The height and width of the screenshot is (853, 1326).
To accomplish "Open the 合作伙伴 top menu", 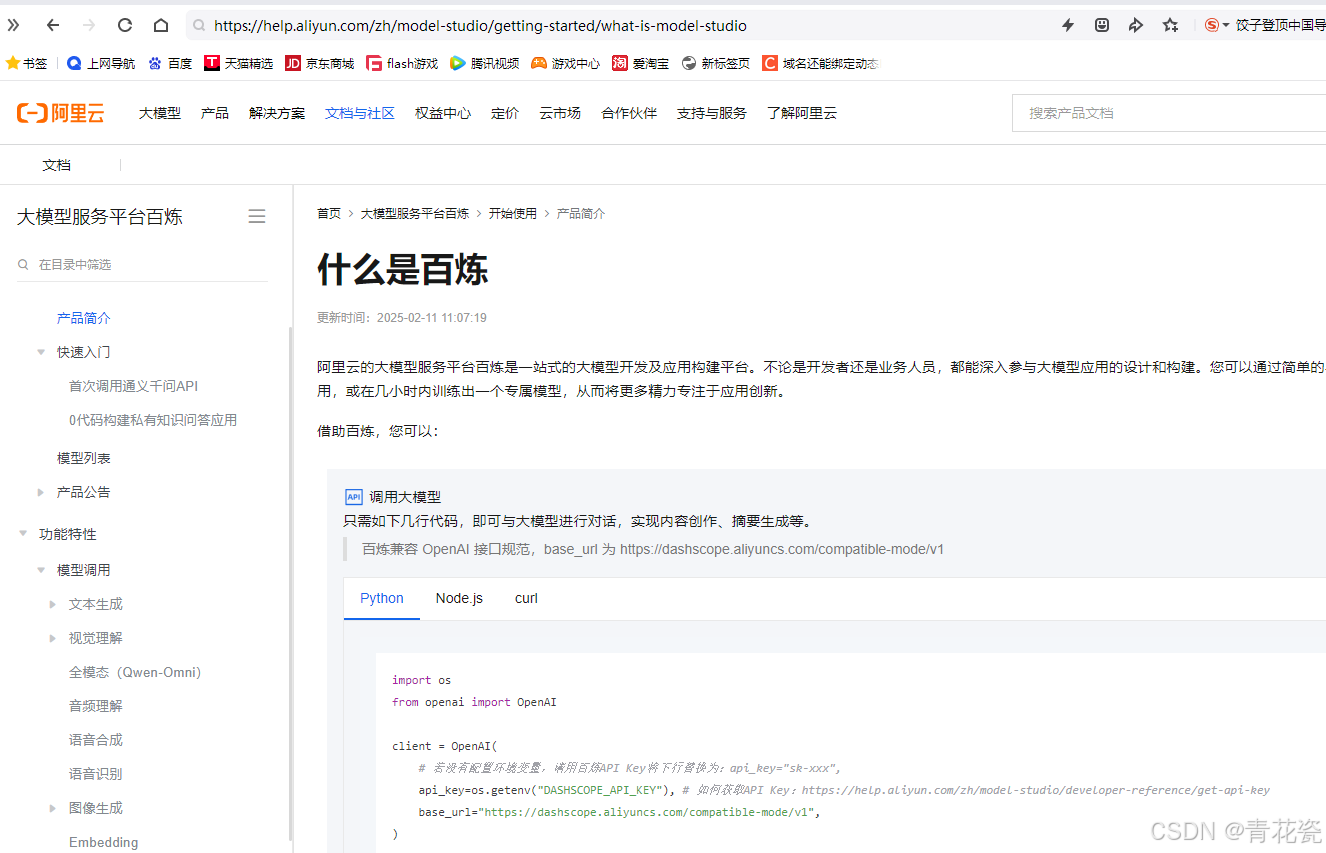I will tap(629, 113).
